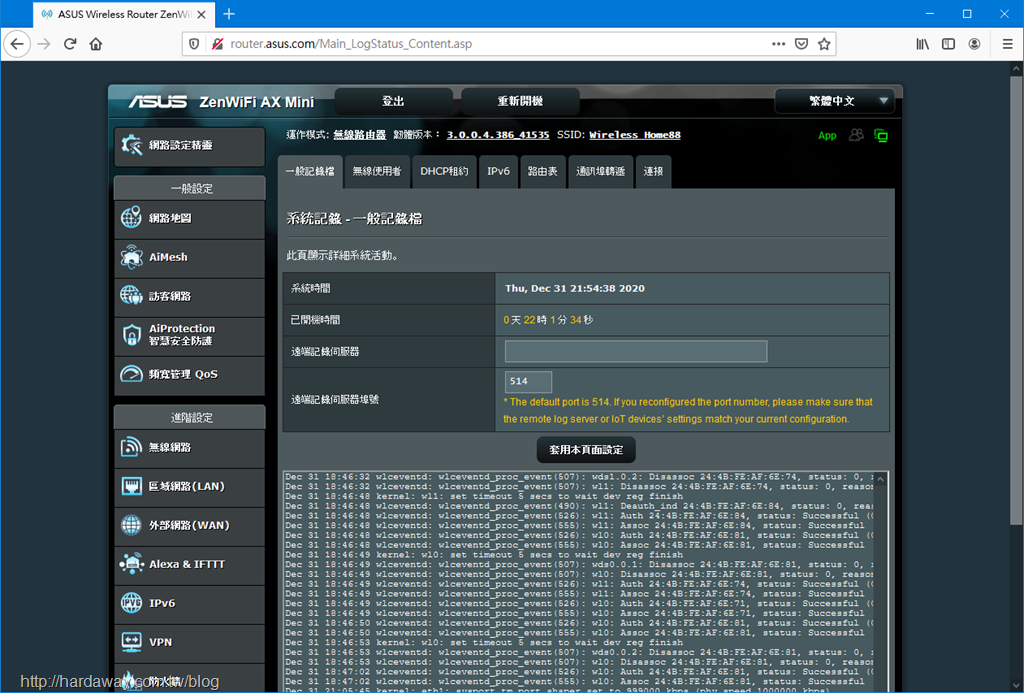This screenshot has width=1024, height=693.
Task: Apply settings with 套用本頁面設定 button
Action: [x=586, y=449]
